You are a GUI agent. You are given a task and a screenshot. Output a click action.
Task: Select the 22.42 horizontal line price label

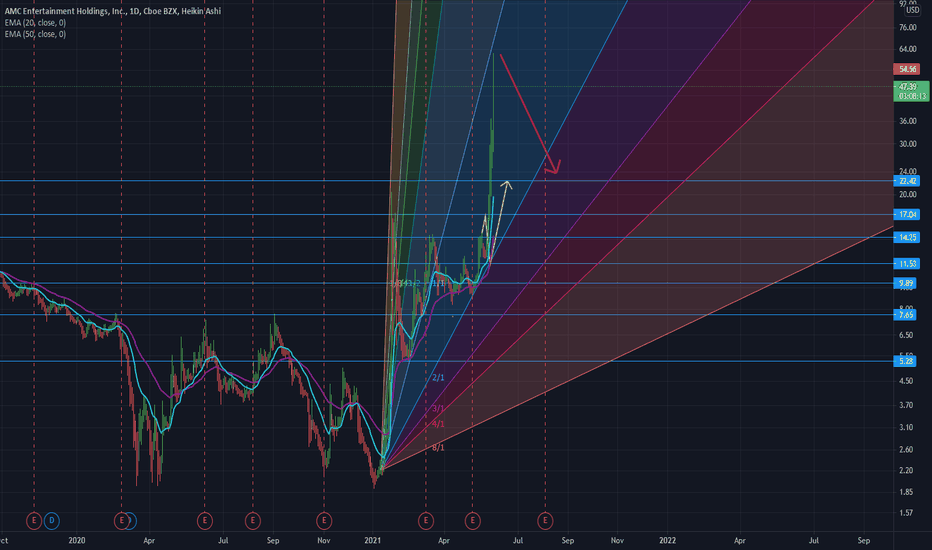(x=907, y=181)
